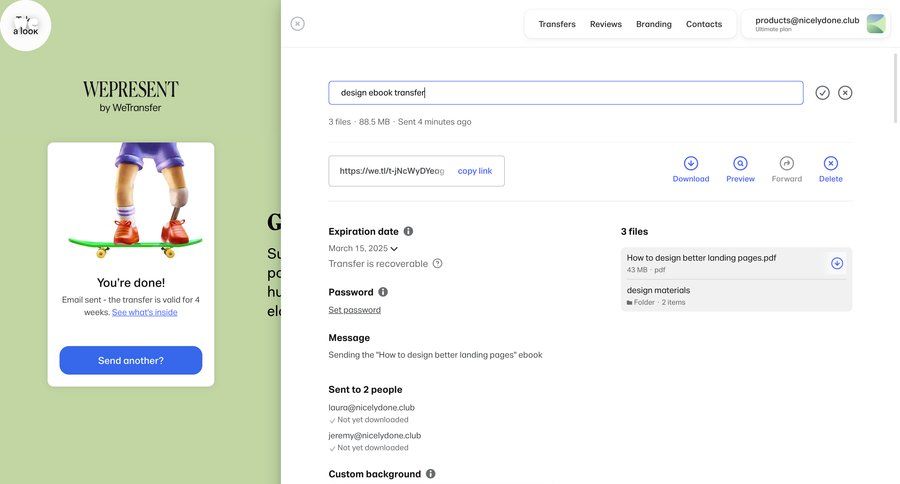Click the Download action icon
The width and height of the screenshot is (900, 484).
[691, 163]
